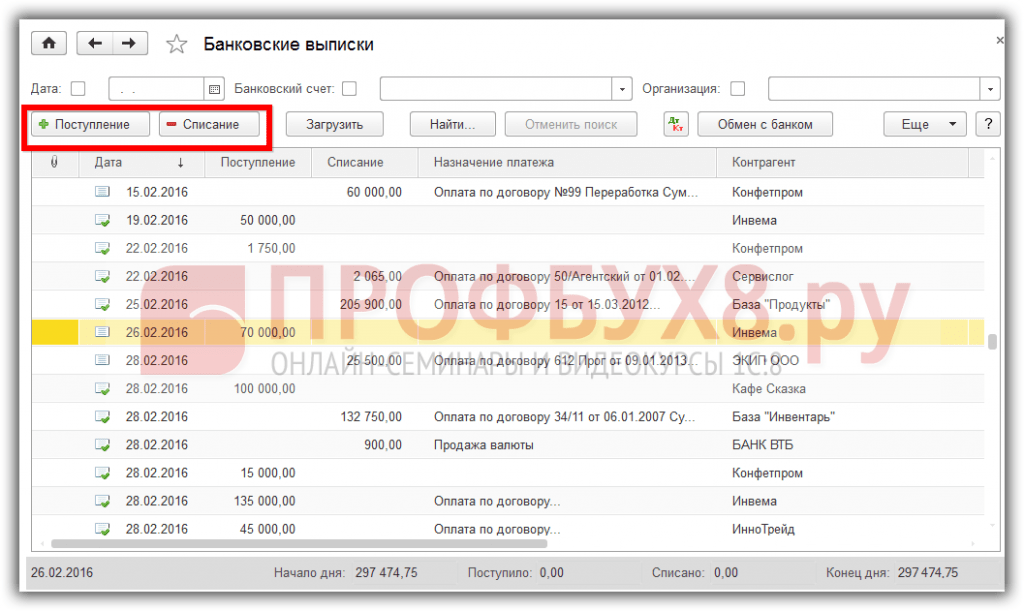Create a new Списание document
The height and width of the screenshot is (611, 1024).
(x=210, y=124)
